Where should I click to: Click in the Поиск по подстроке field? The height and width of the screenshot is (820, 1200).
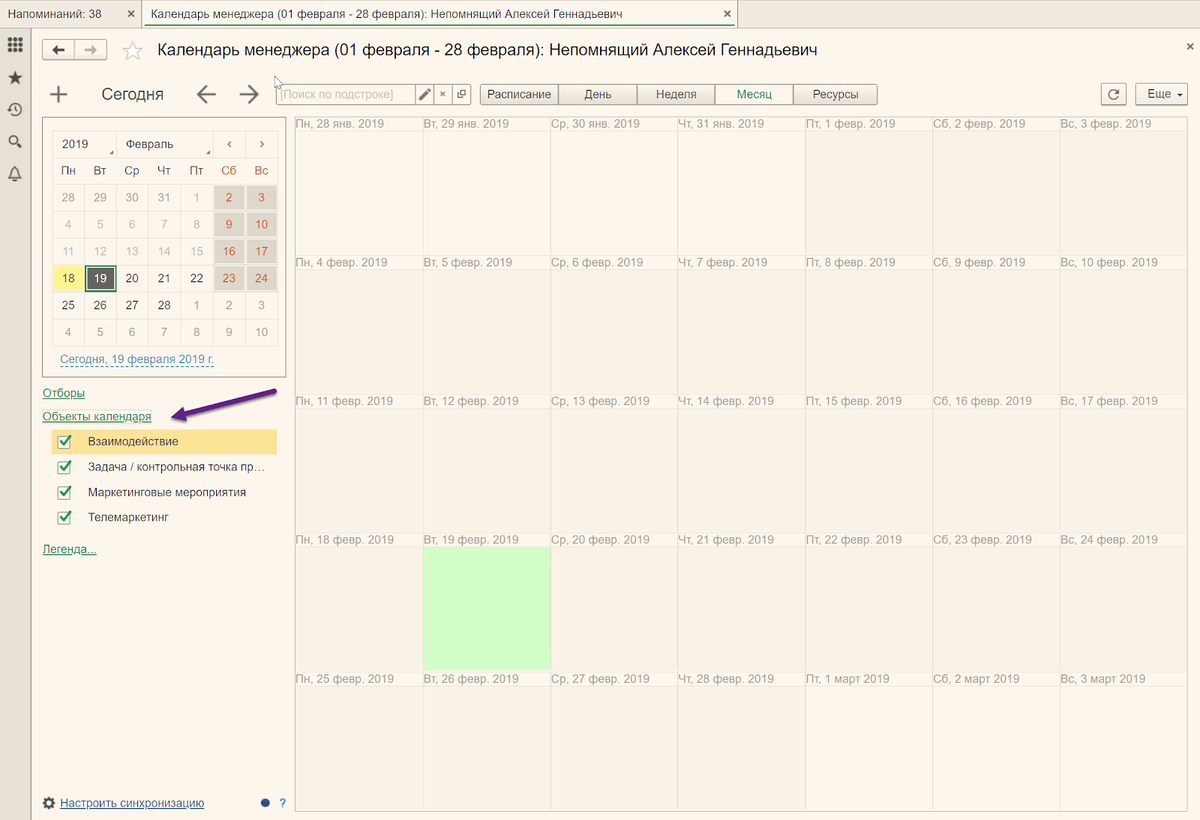point(346,94)
